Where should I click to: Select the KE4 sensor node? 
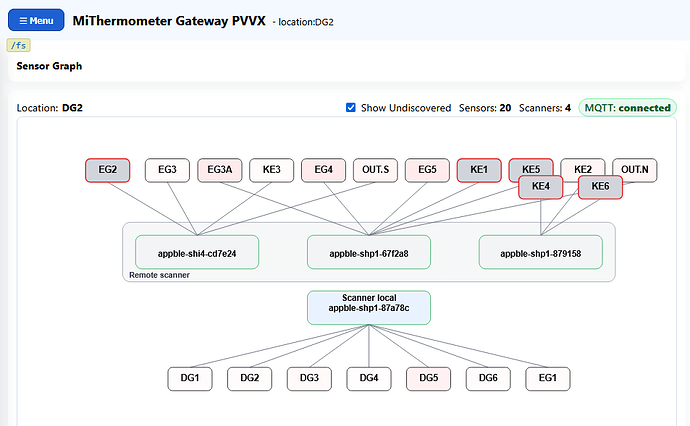click(540, 187)
